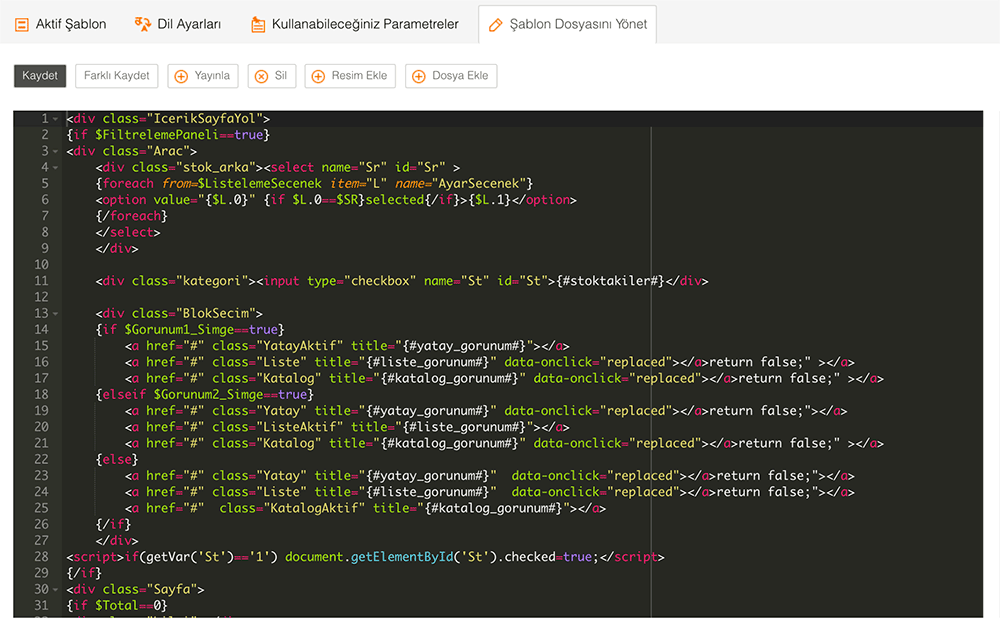Select Şablon Dosyasını Yönet tab
1000x632 pixels.
pos(567,24)
